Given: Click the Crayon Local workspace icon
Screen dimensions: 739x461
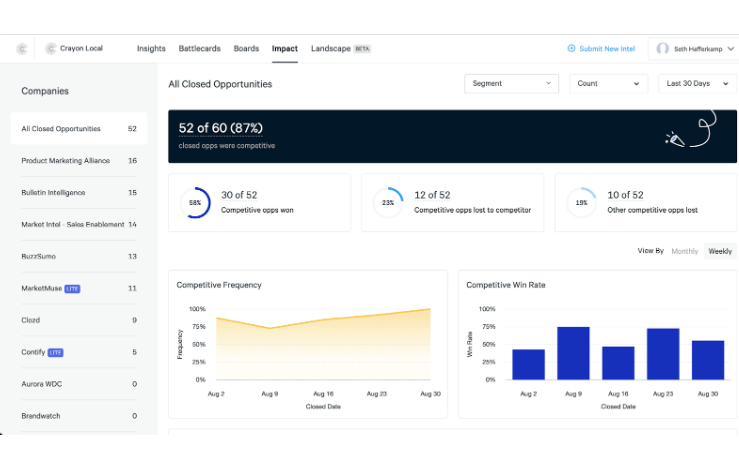Looking at the screenshot, I should click(x=51, y=48).
